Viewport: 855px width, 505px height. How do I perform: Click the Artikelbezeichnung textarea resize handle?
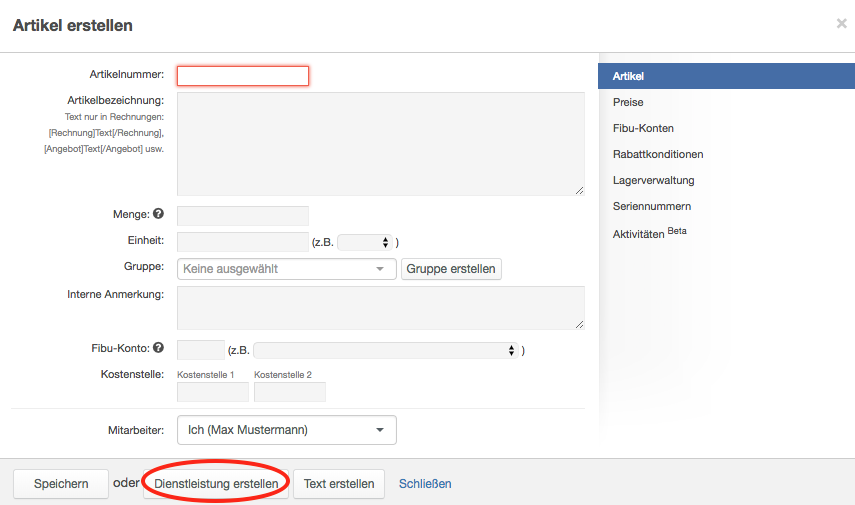click(x=580, y=190)
